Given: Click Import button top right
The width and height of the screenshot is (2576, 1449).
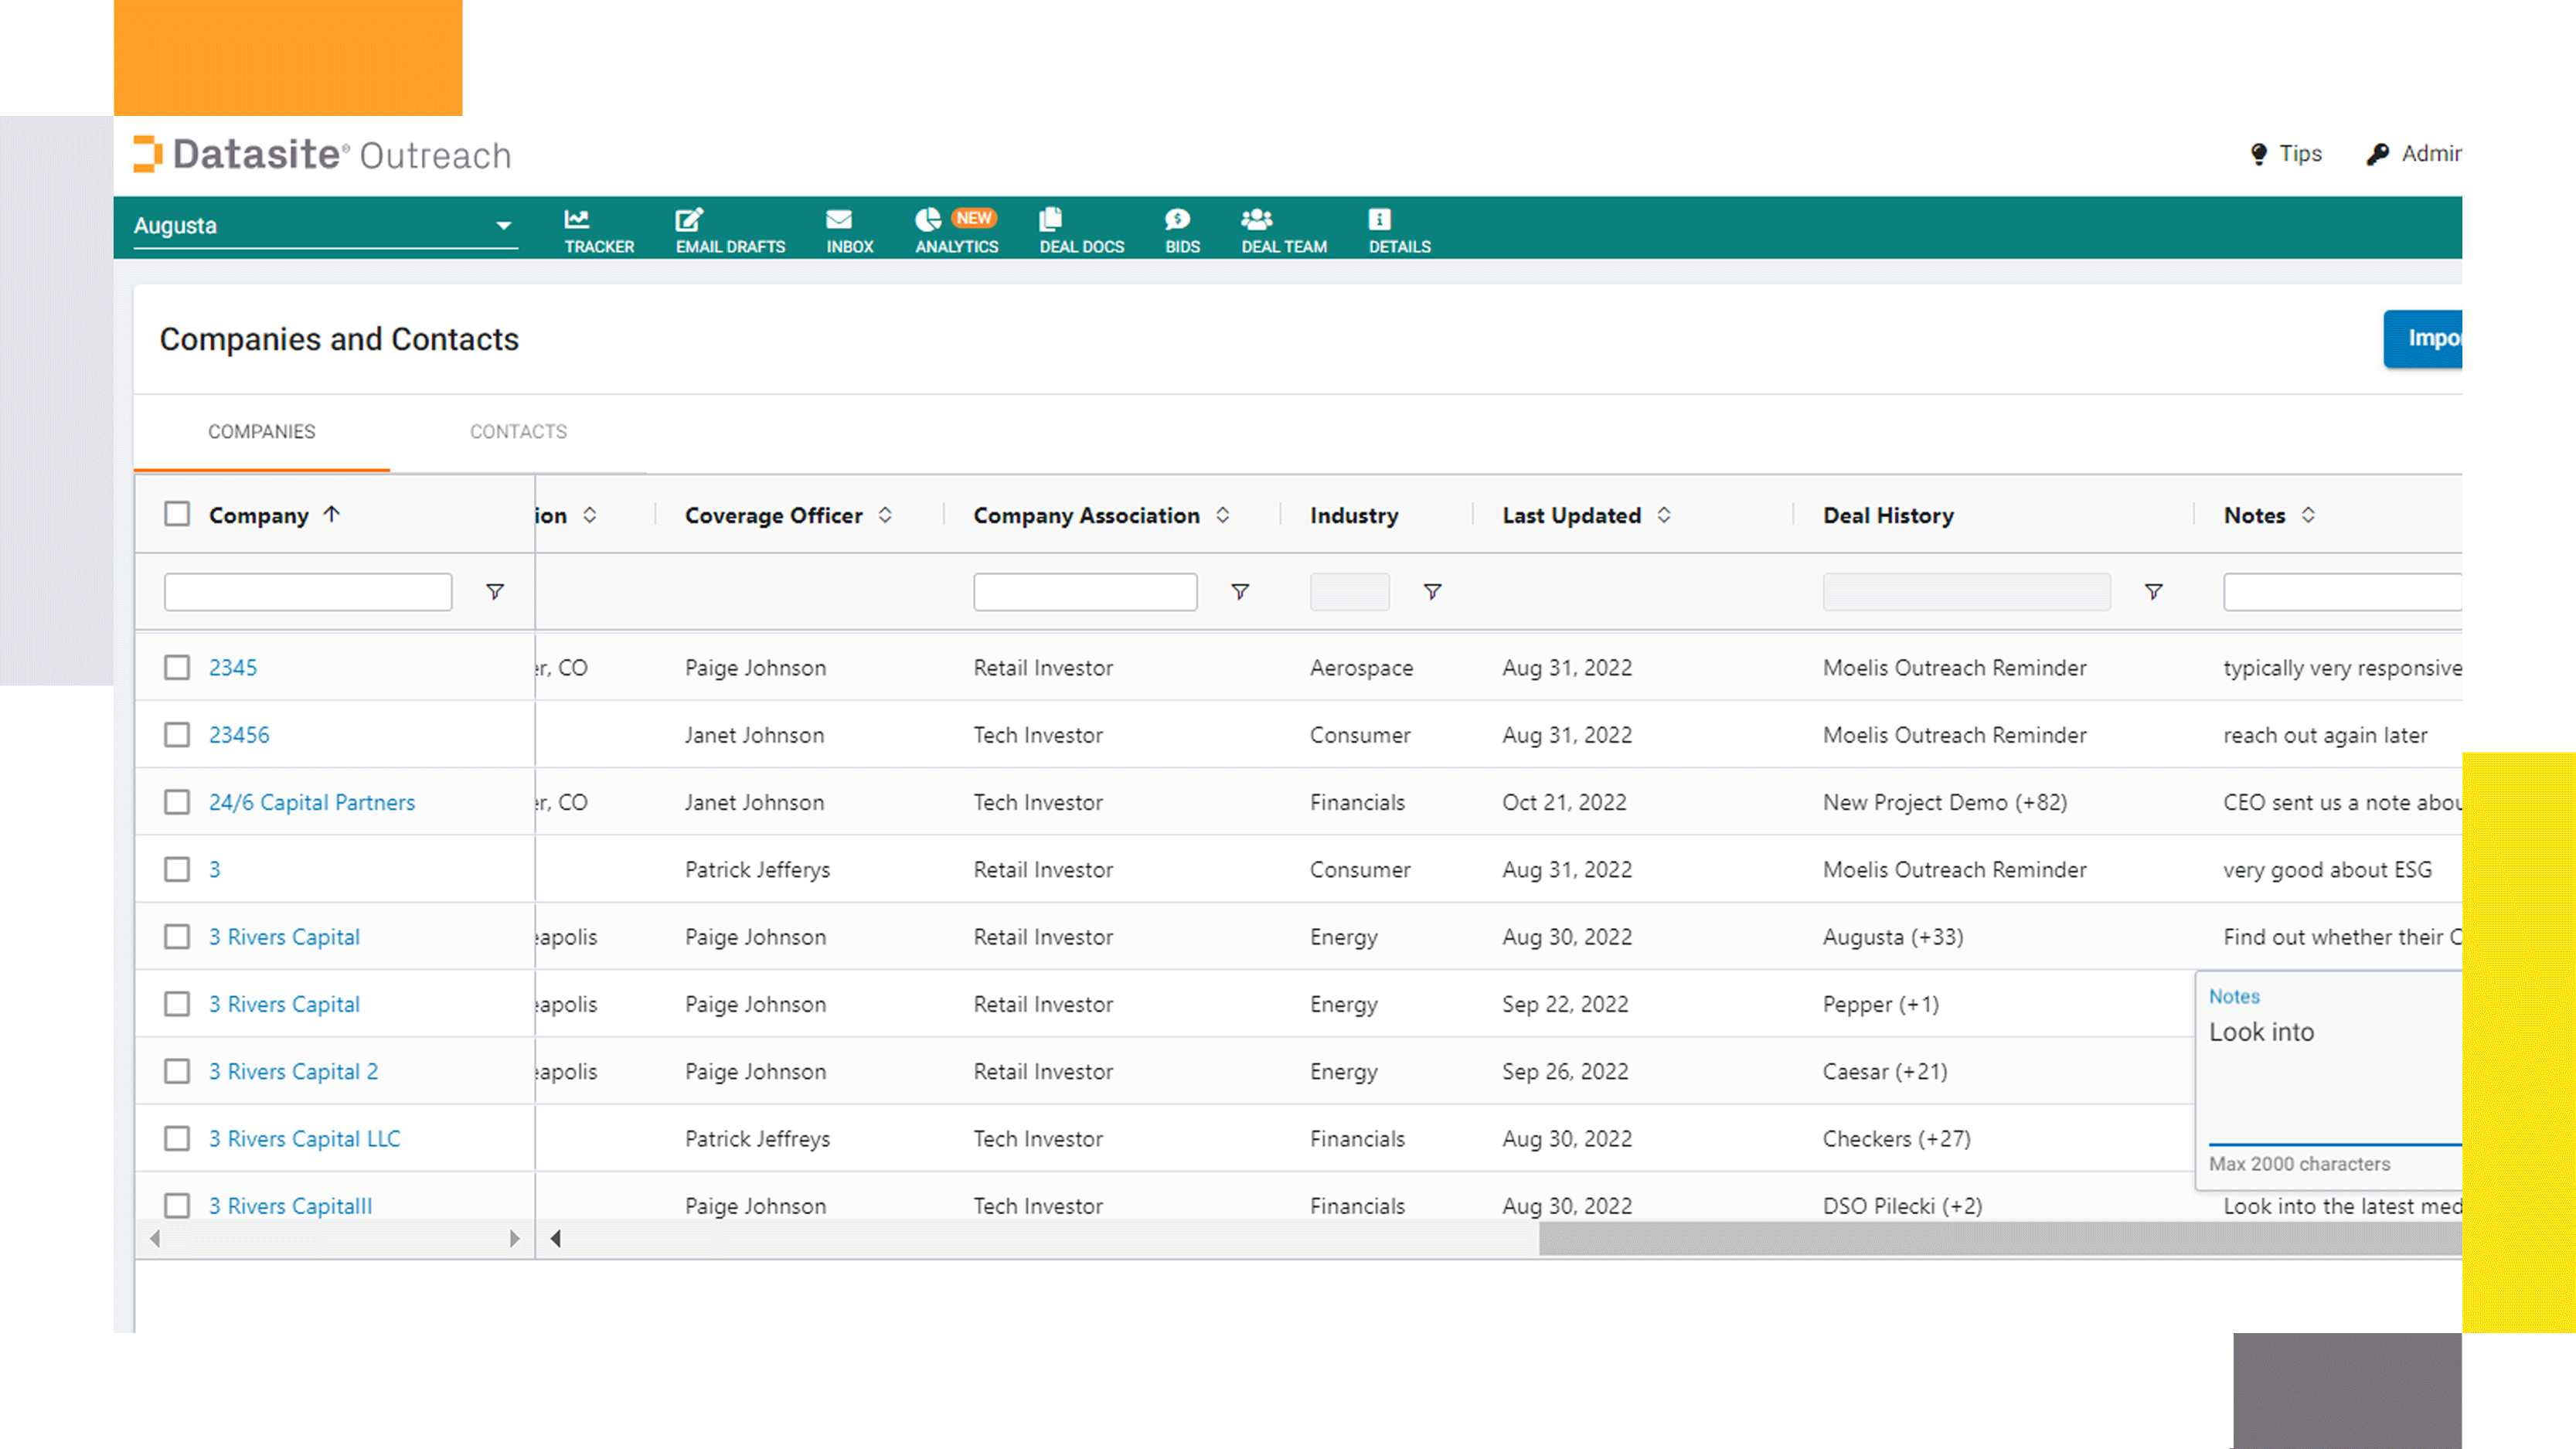Looking at the screenshot, I should coord(2433,338).
